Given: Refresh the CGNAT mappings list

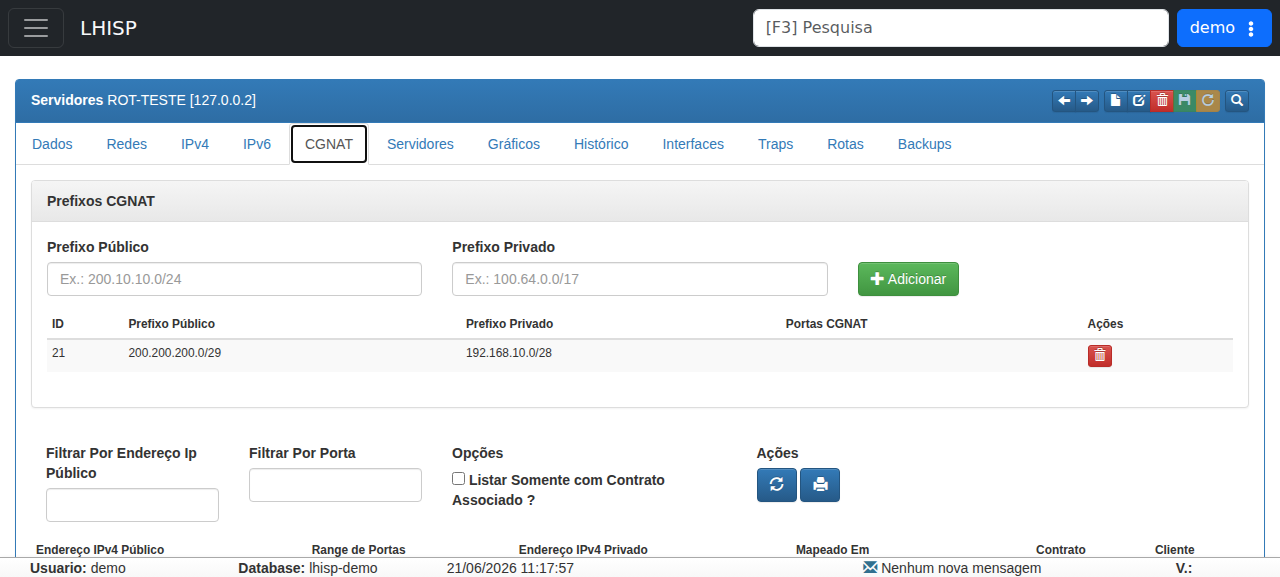Looking at the screenshot, I should coord(777,485).
